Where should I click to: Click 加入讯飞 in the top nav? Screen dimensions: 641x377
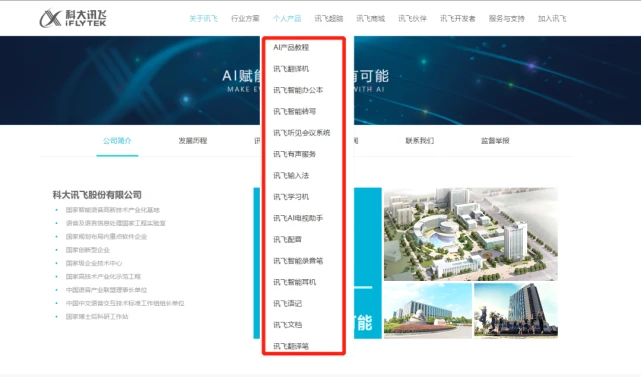pyautogui.click(x=552, y=18)
